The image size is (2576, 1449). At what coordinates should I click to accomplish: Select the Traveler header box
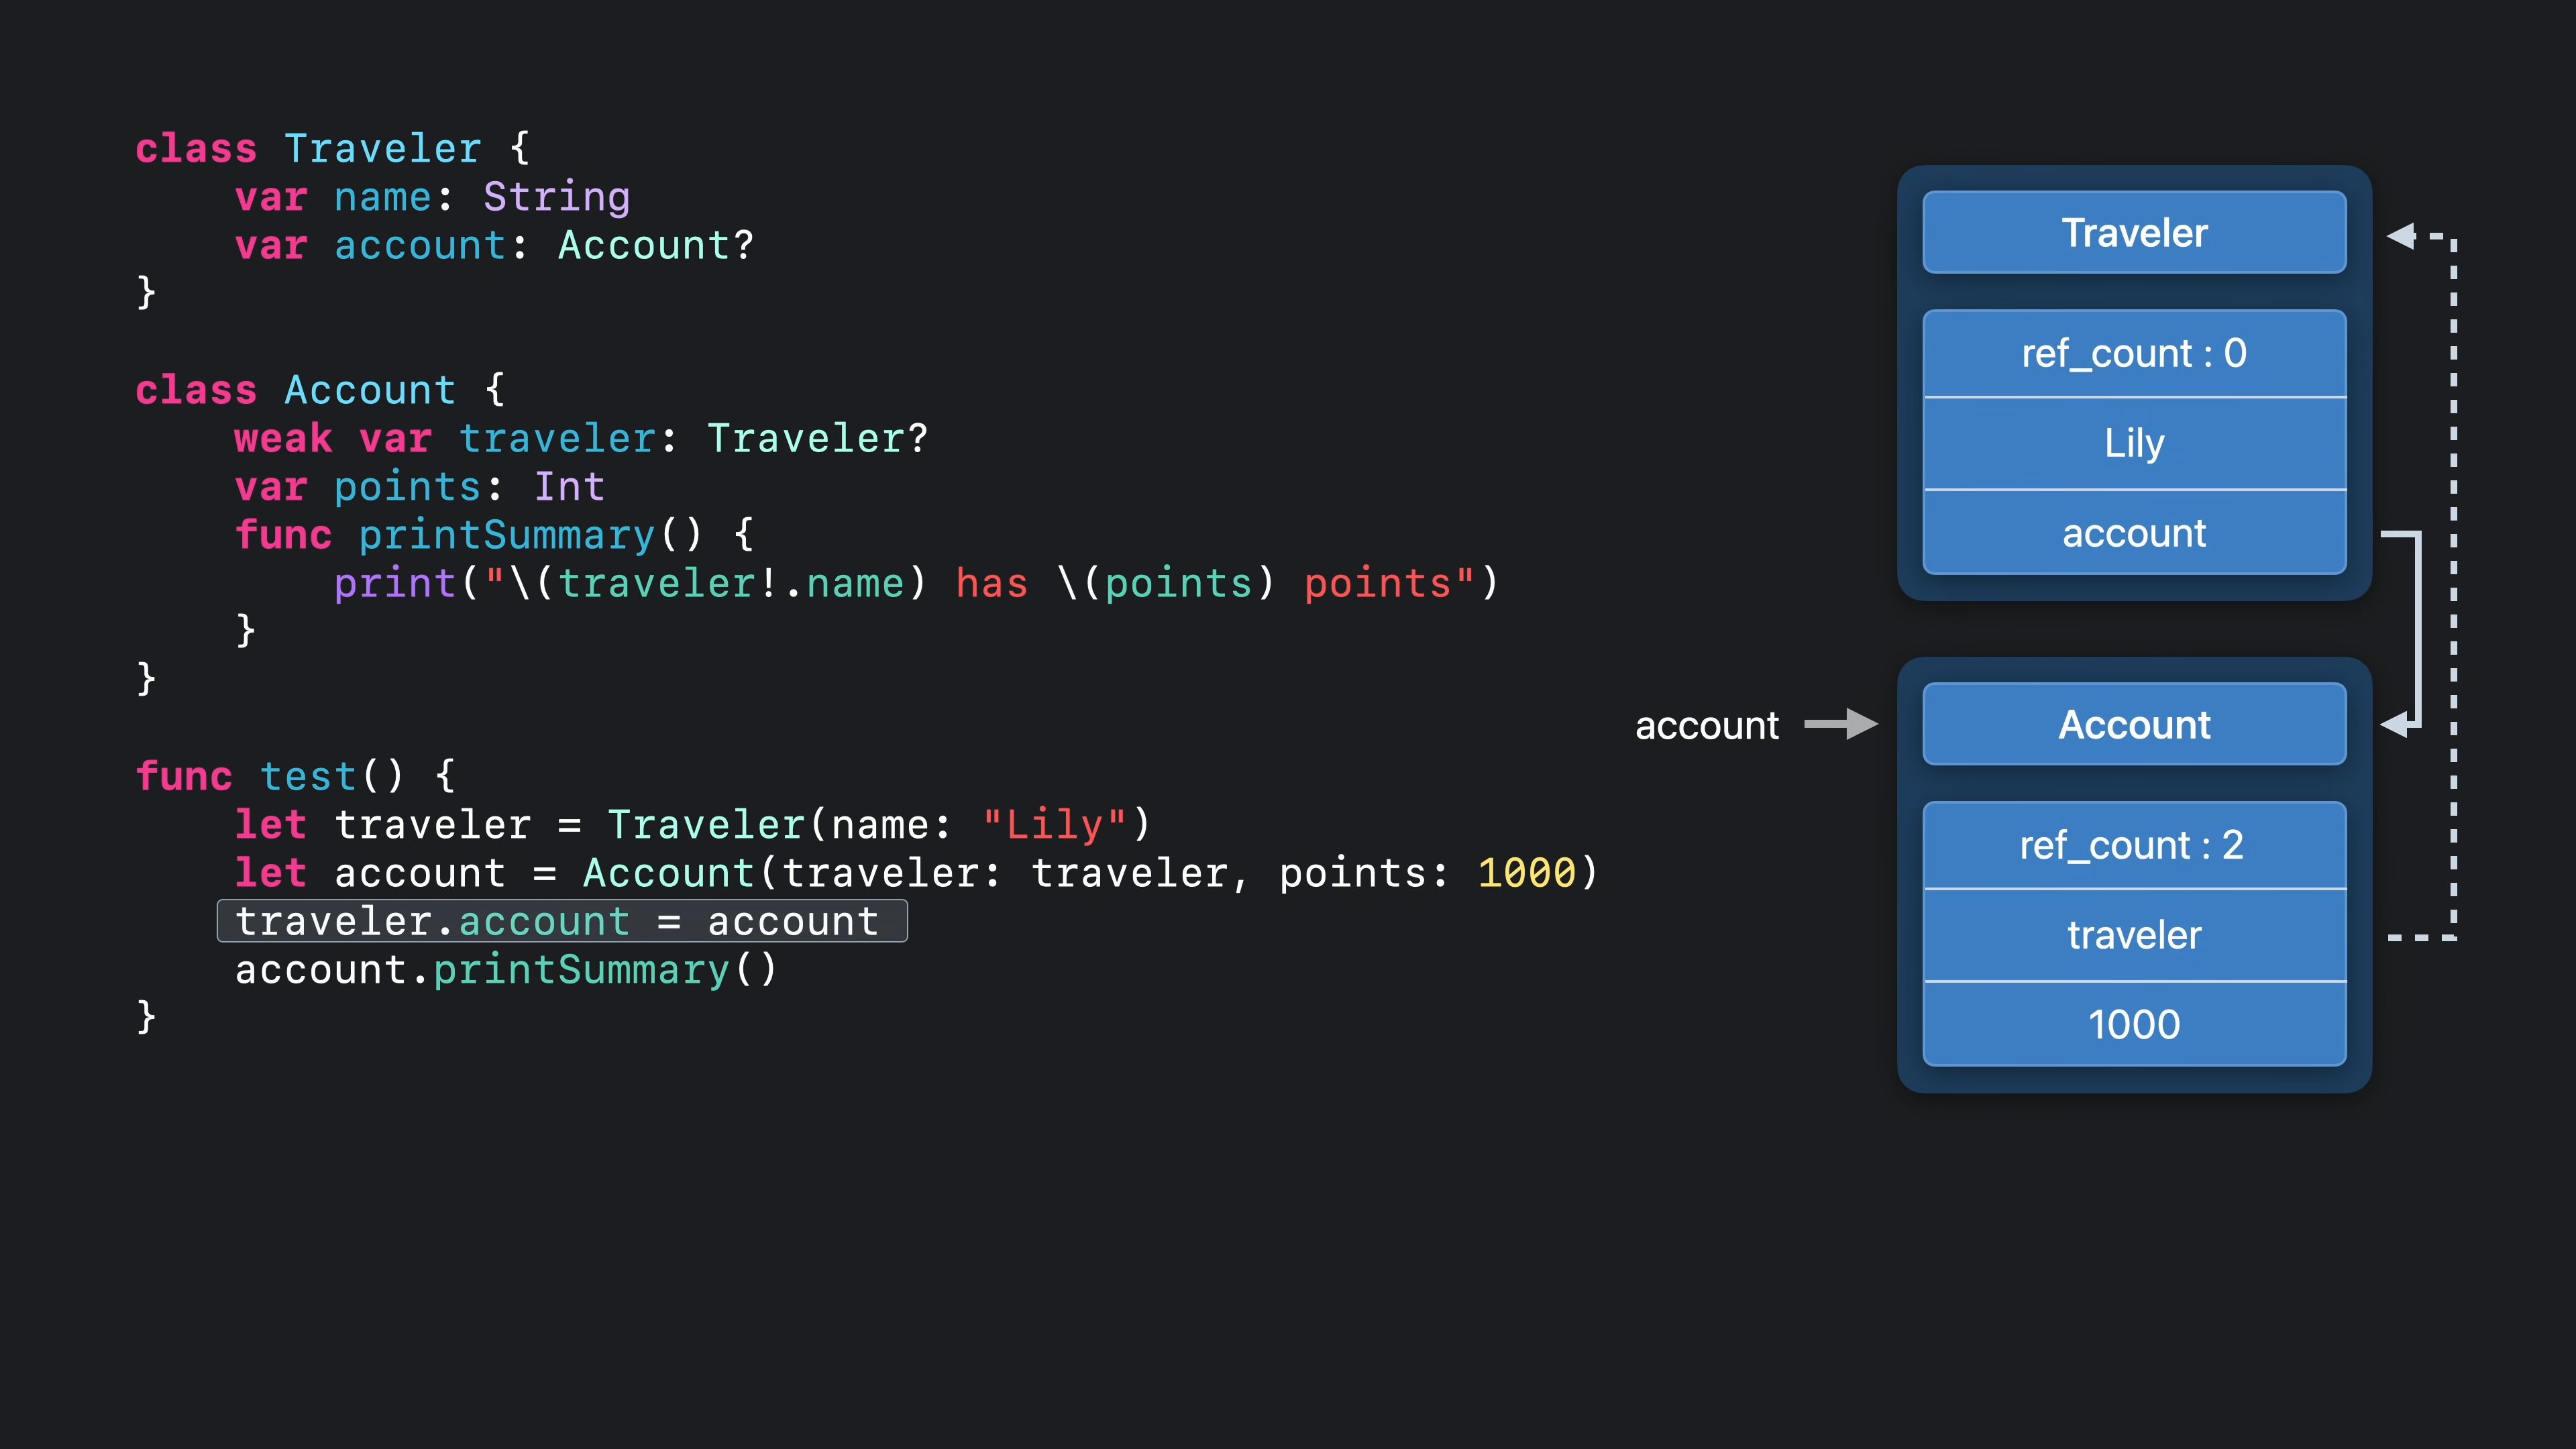[2134, 233]
